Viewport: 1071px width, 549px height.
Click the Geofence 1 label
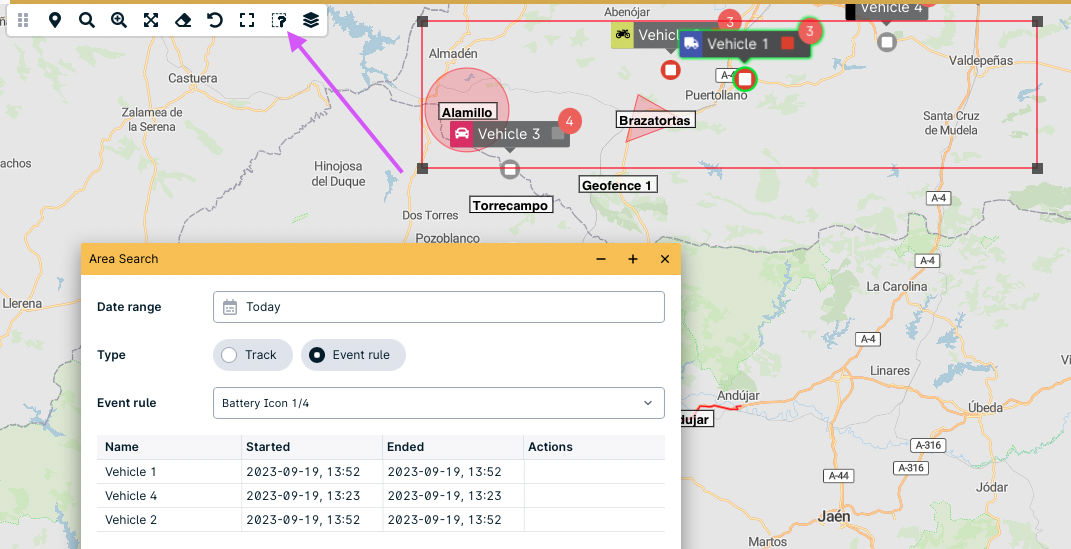click(x=618, y=185)
